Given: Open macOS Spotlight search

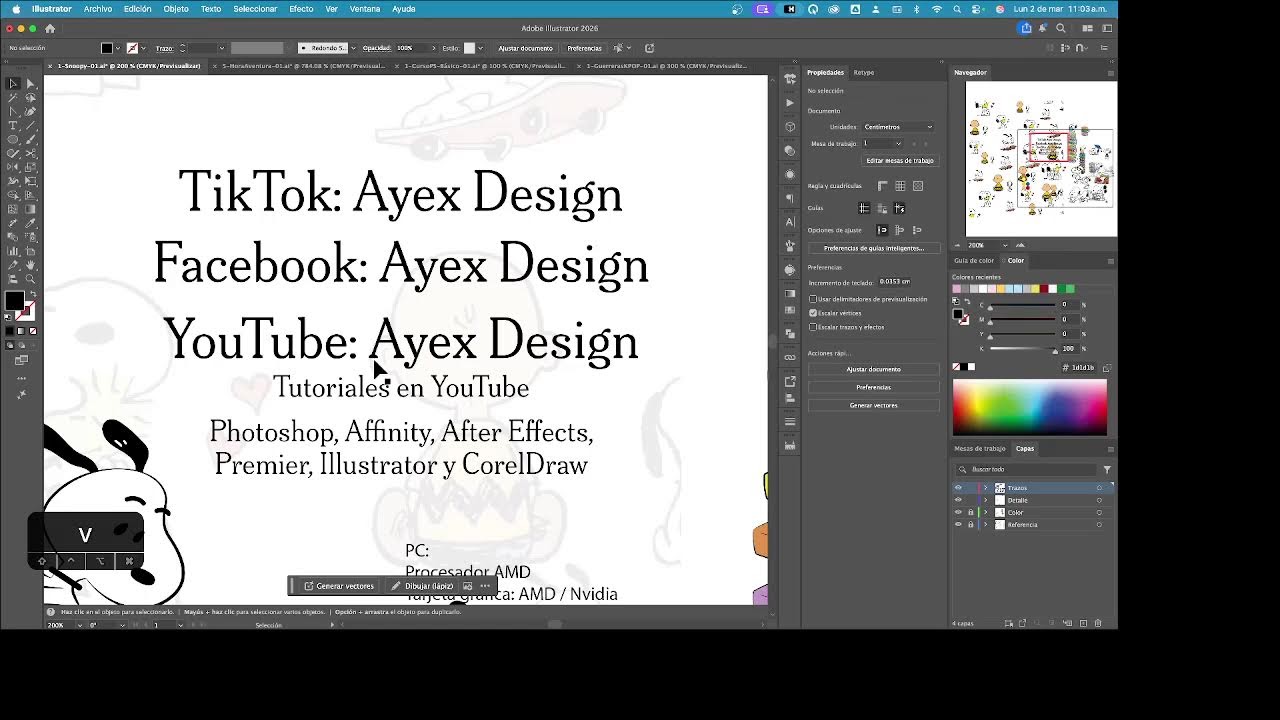Looking at the screenshot, I should click(957, 9).
